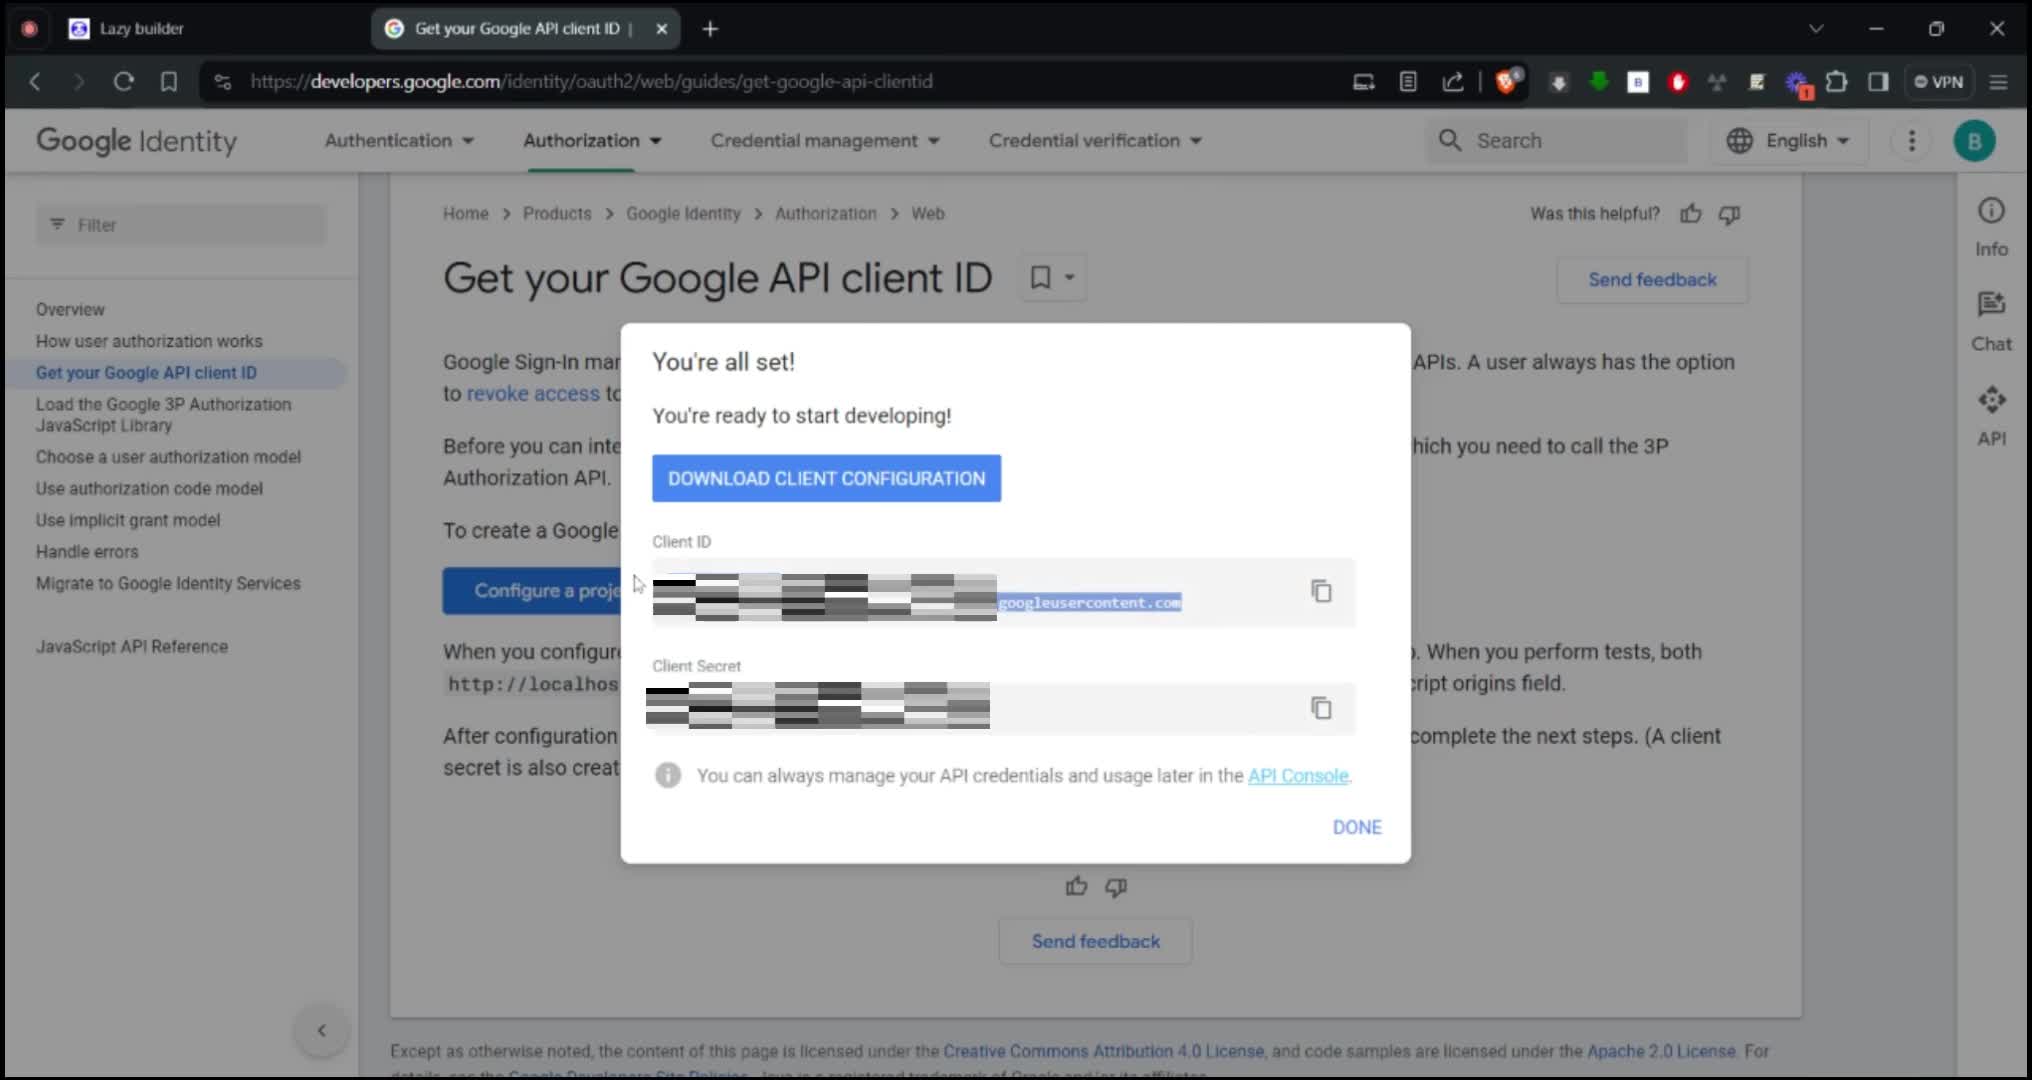Close the Get your Google API client ID tab
The image size is (2032, 1080).
pos(661,29)
